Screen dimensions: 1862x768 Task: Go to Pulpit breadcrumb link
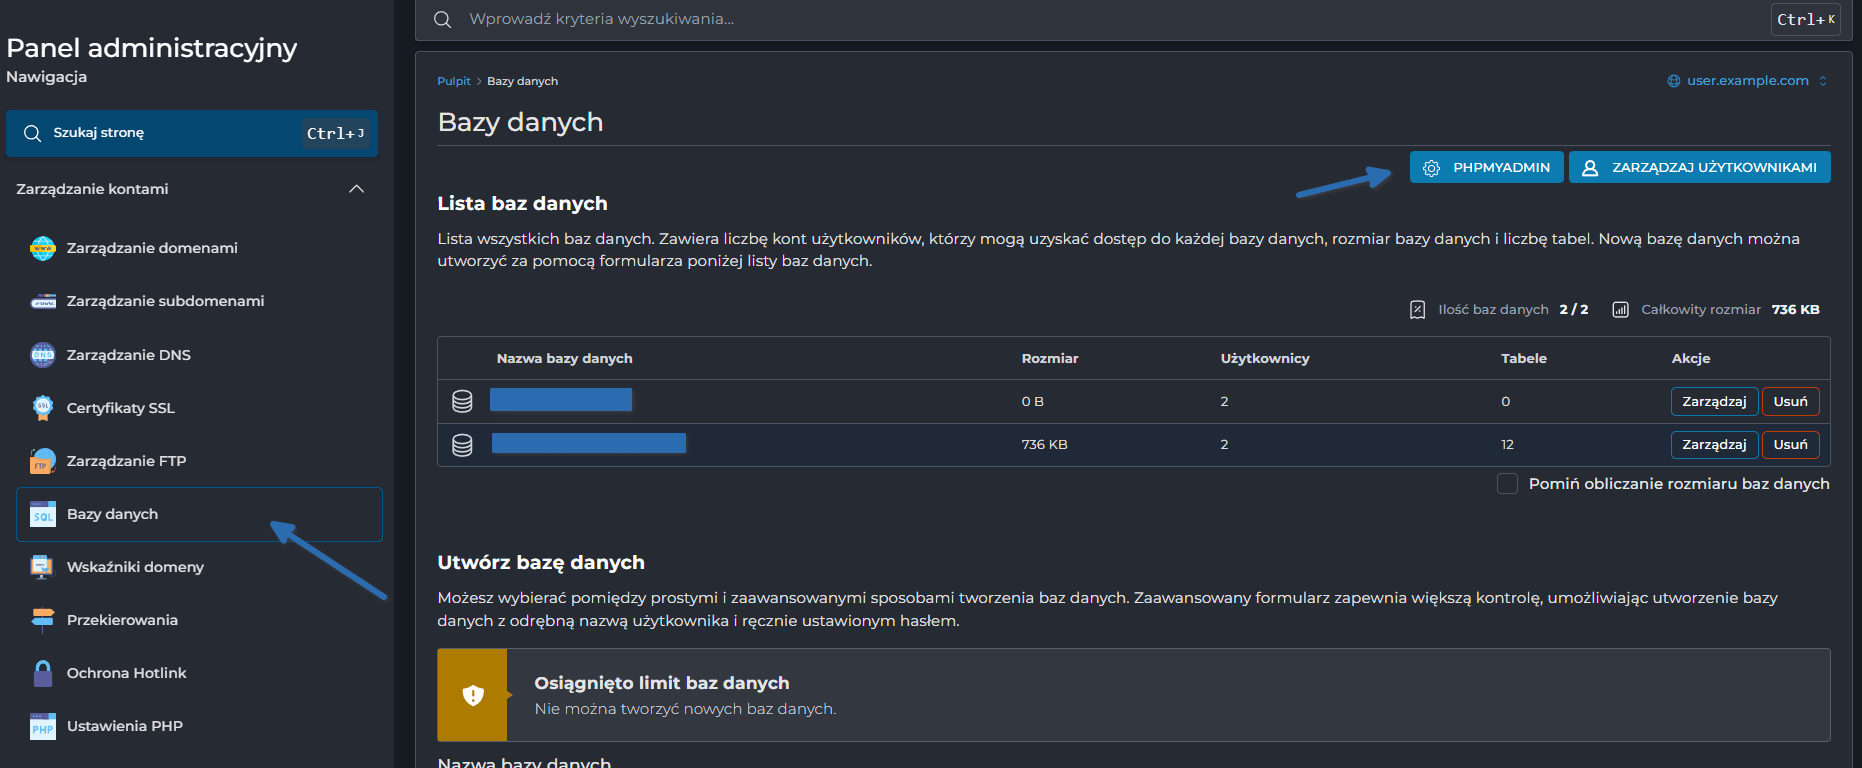[453, 81]
